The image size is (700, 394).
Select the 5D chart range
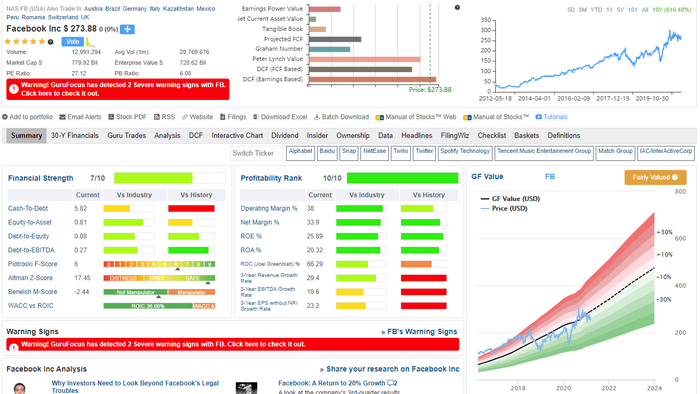click(571, 10)
